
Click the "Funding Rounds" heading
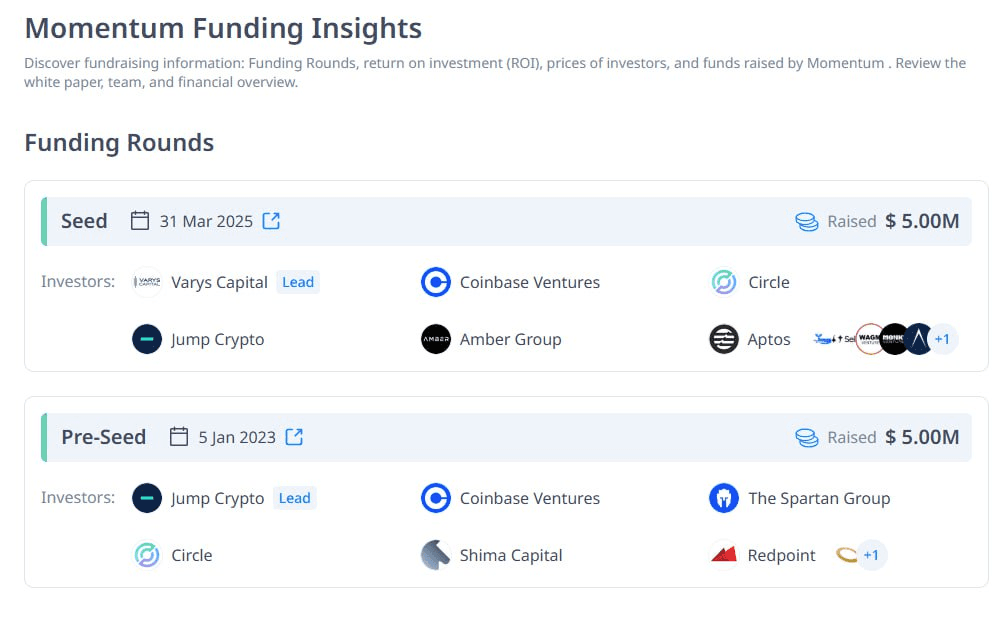119,143
